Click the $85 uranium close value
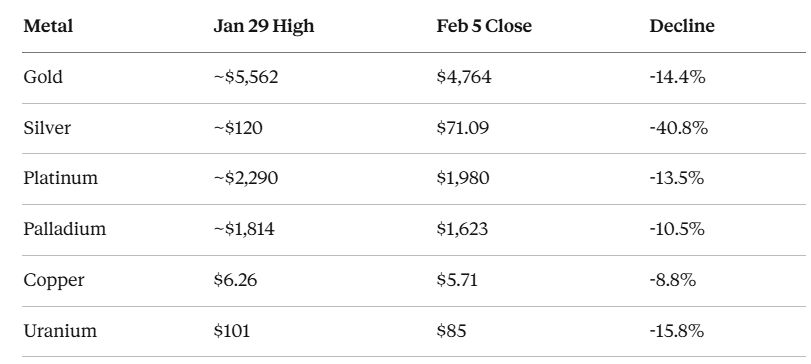This screenshot has height=364, width=811. pos(451,330)
